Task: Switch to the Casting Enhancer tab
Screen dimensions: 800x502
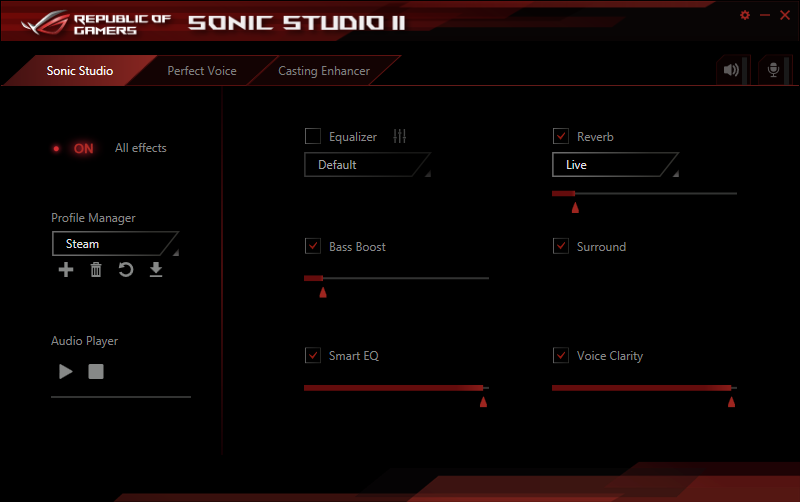Action: pyautogui.click(x=324, y=71)
